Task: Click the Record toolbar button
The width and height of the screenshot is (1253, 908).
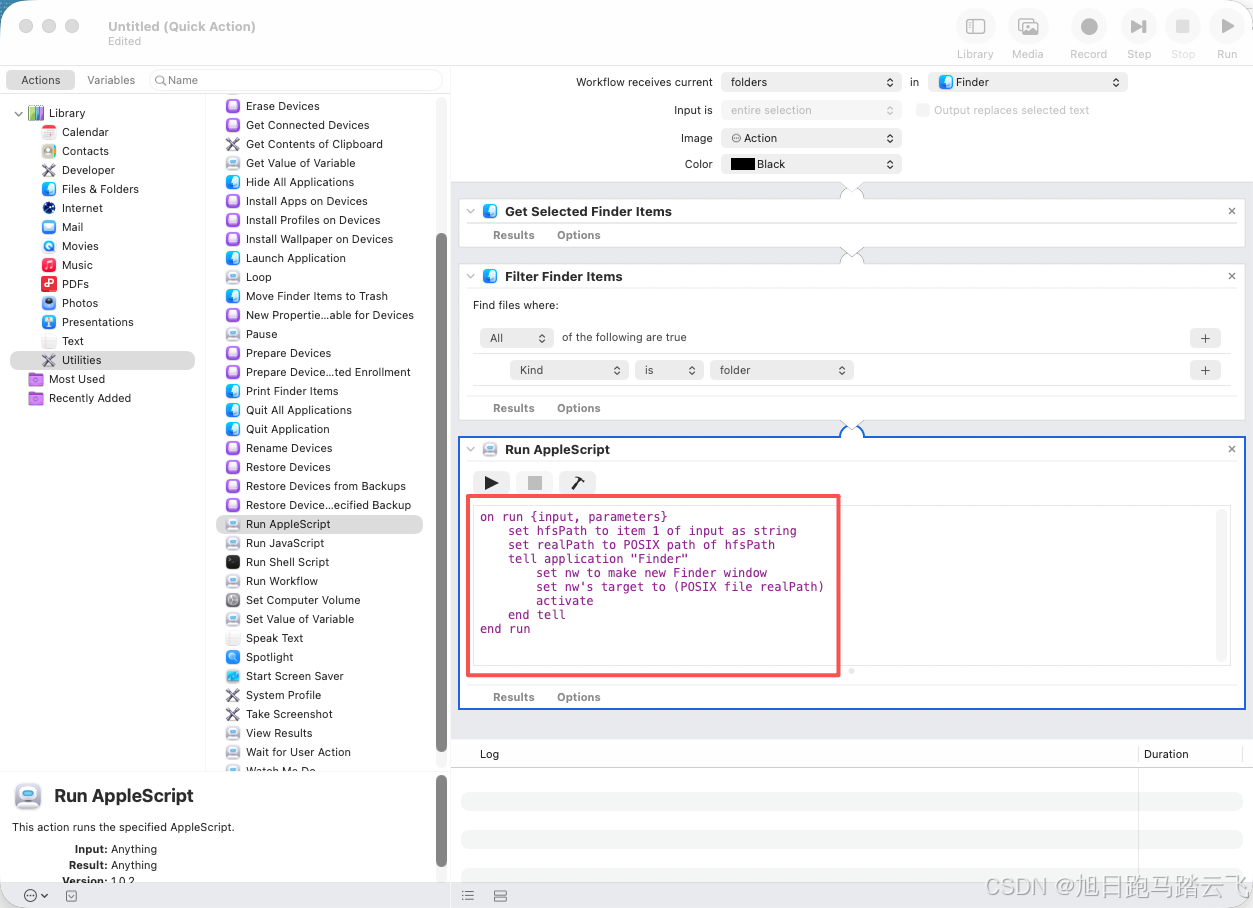Action: pyautogui.click(x=1089, y=27)
